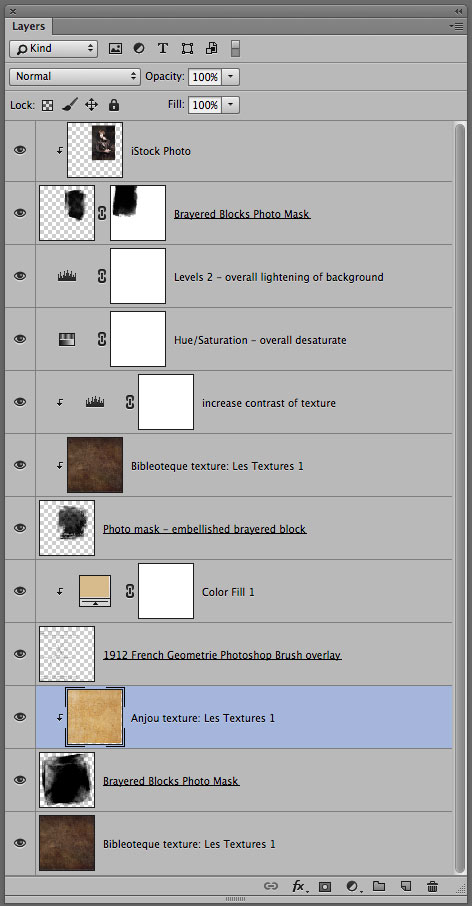472x906 pixels.
Task: Filter for type layers icon
Action: 163,49
